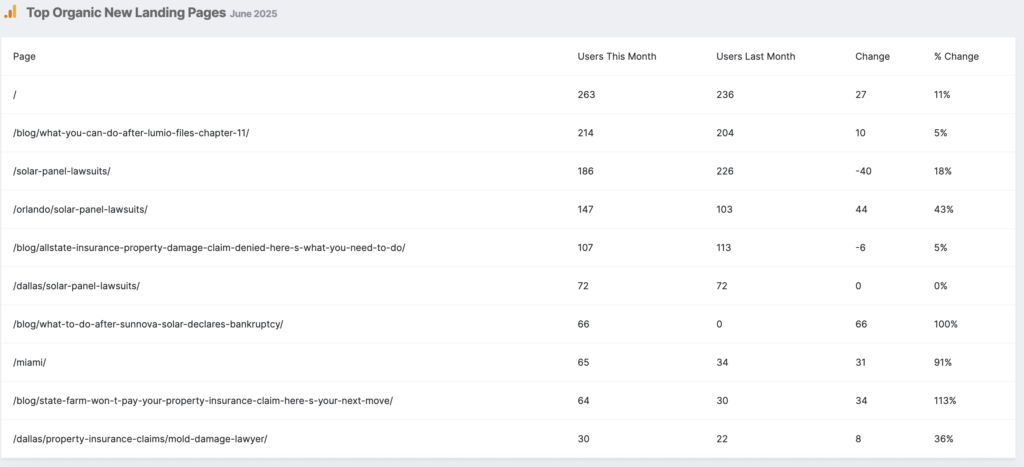
Task: Click the % Change column header
Action: click(x=956, y=57)
